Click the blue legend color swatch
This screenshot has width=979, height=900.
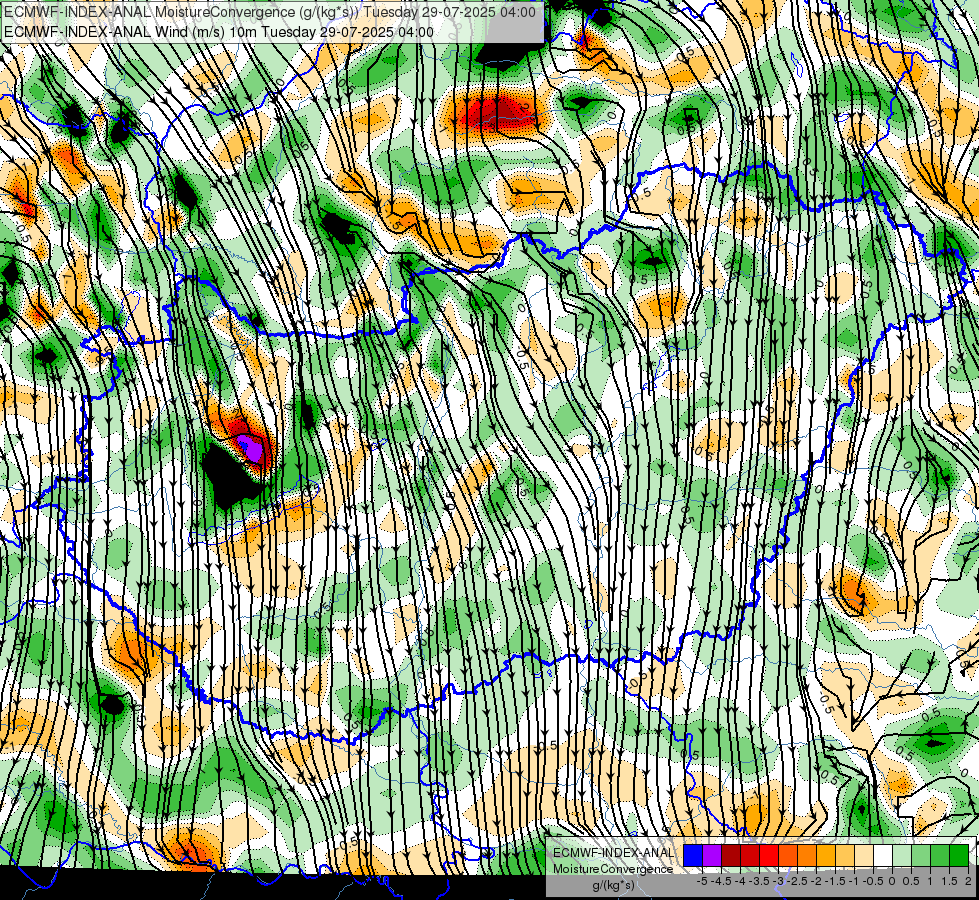pos(693,855)
